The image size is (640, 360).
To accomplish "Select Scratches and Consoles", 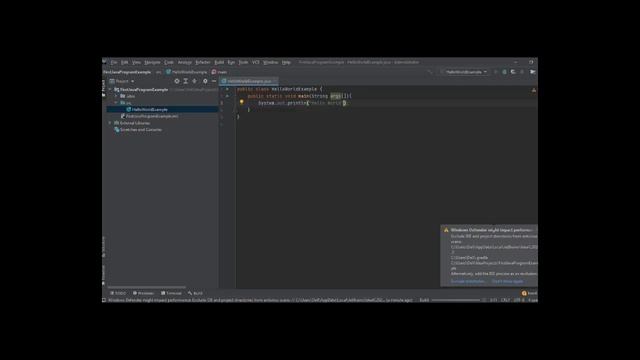I will [x=138, y=129].
